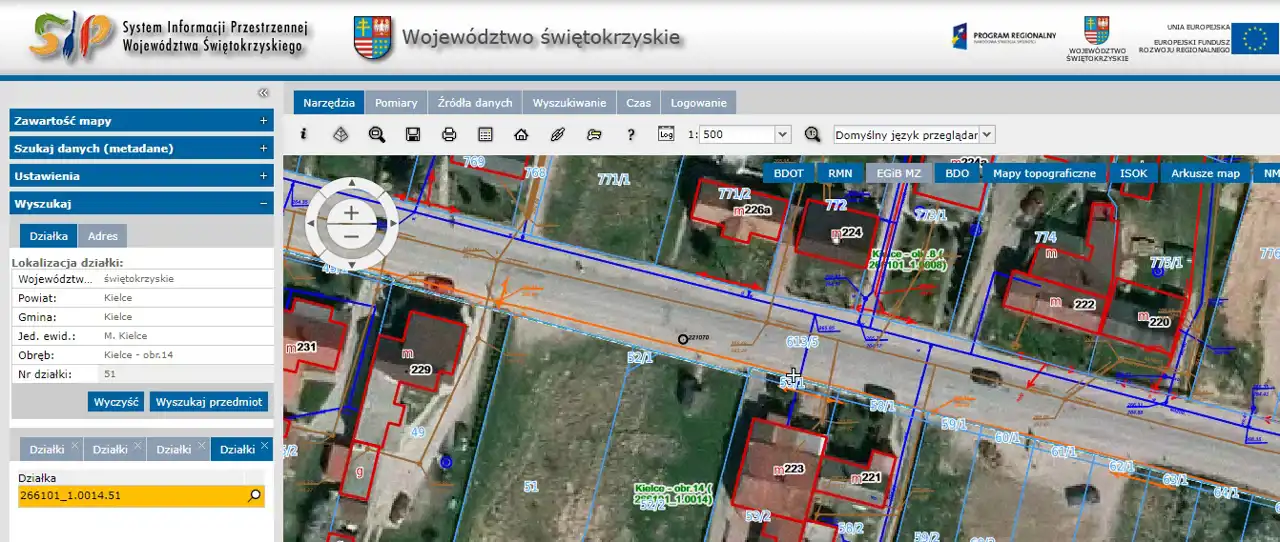1280x542 pixels.
Task: Click the home icon for full extent
Action: point(521,134)
